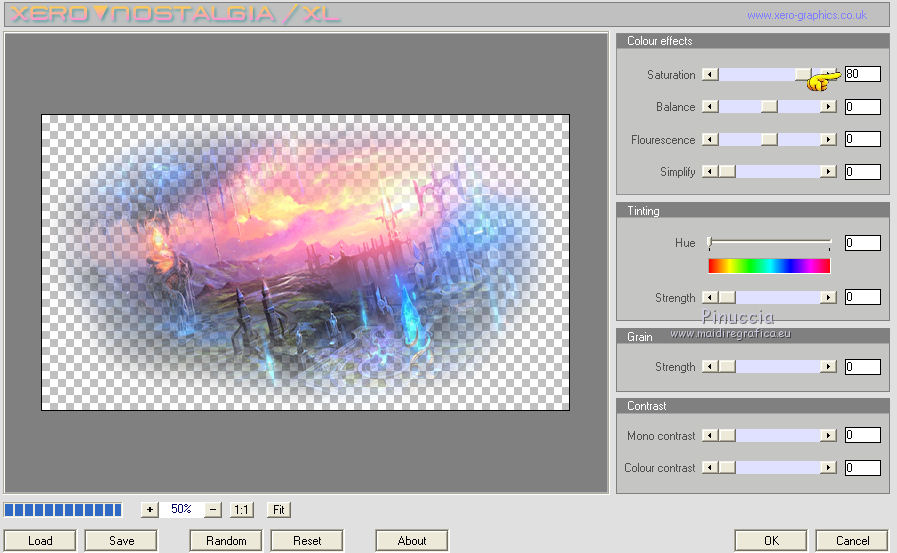Set preview zoom to 1:1
The height and width of the screenshot is (553, 897).
(241, 509)
